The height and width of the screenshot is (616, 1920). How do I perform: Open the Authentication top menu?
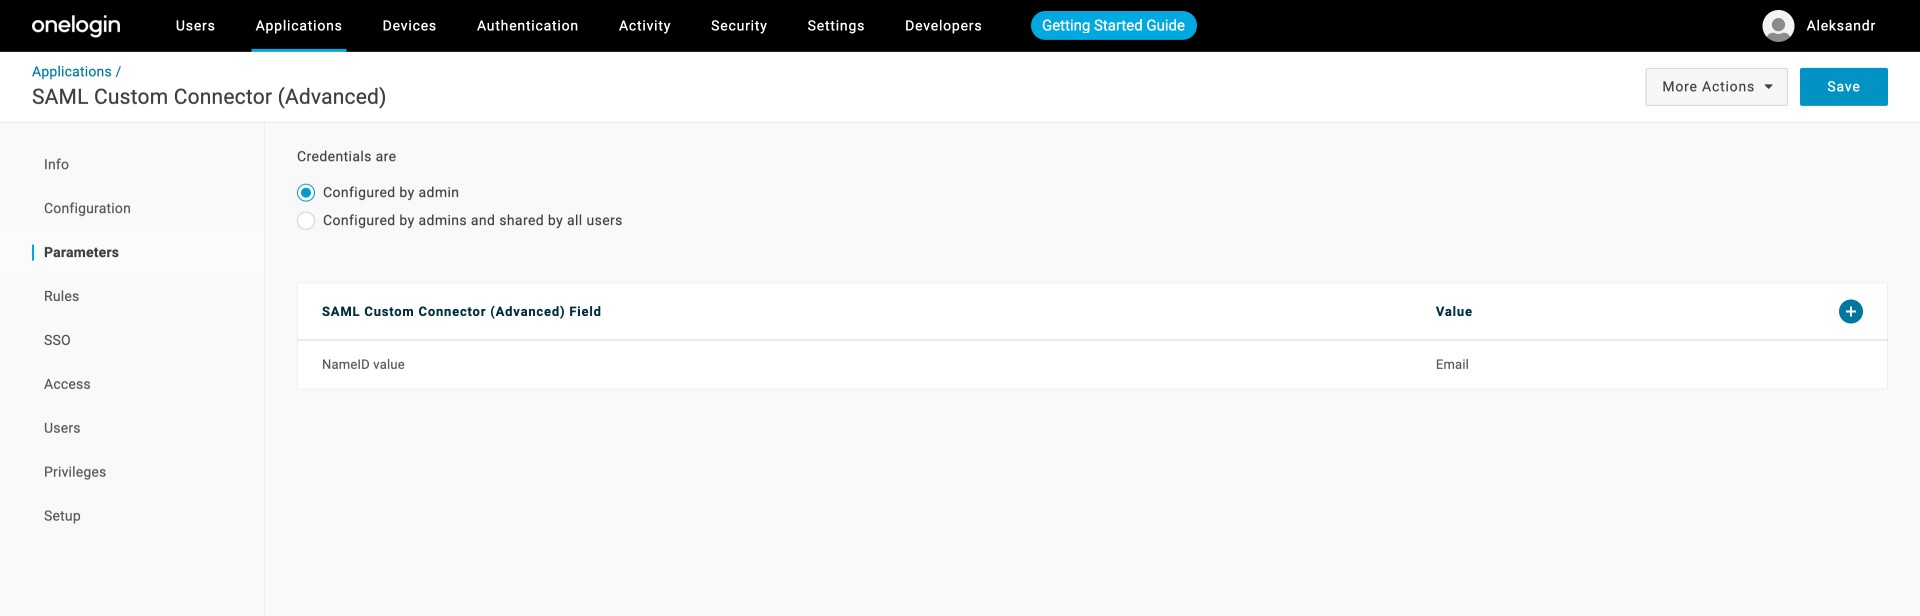coord(527,26)
